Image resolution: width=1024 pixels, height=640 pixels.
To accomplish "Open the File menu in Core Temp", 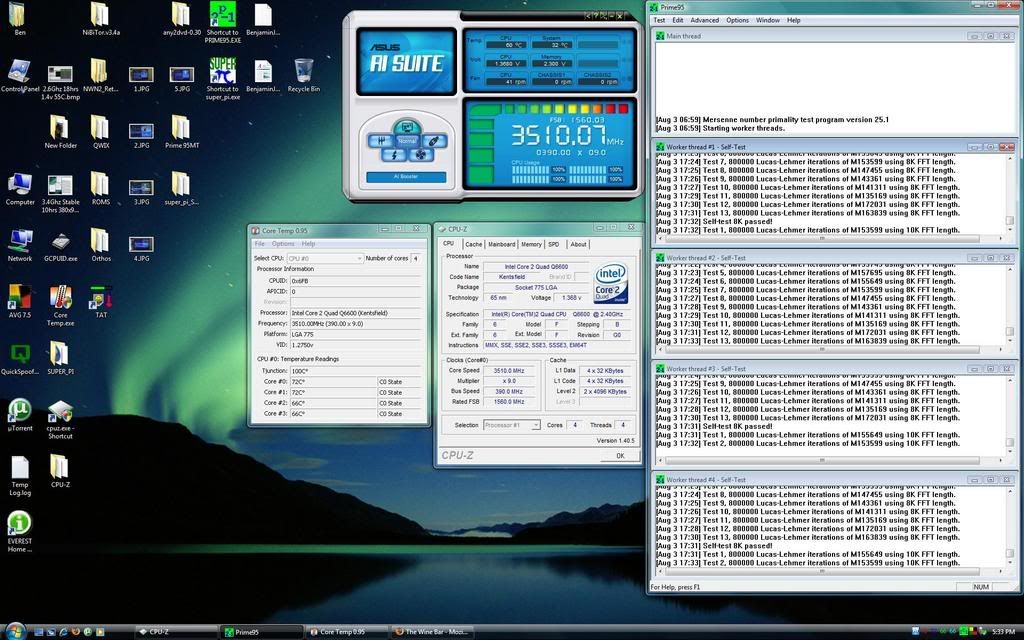I will pyautogui.click(x=259, y=244).
